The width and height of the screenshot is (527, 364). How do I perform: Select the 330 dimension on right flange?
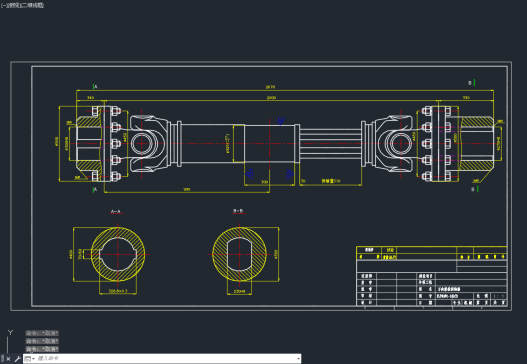click(x=466, y=97)
